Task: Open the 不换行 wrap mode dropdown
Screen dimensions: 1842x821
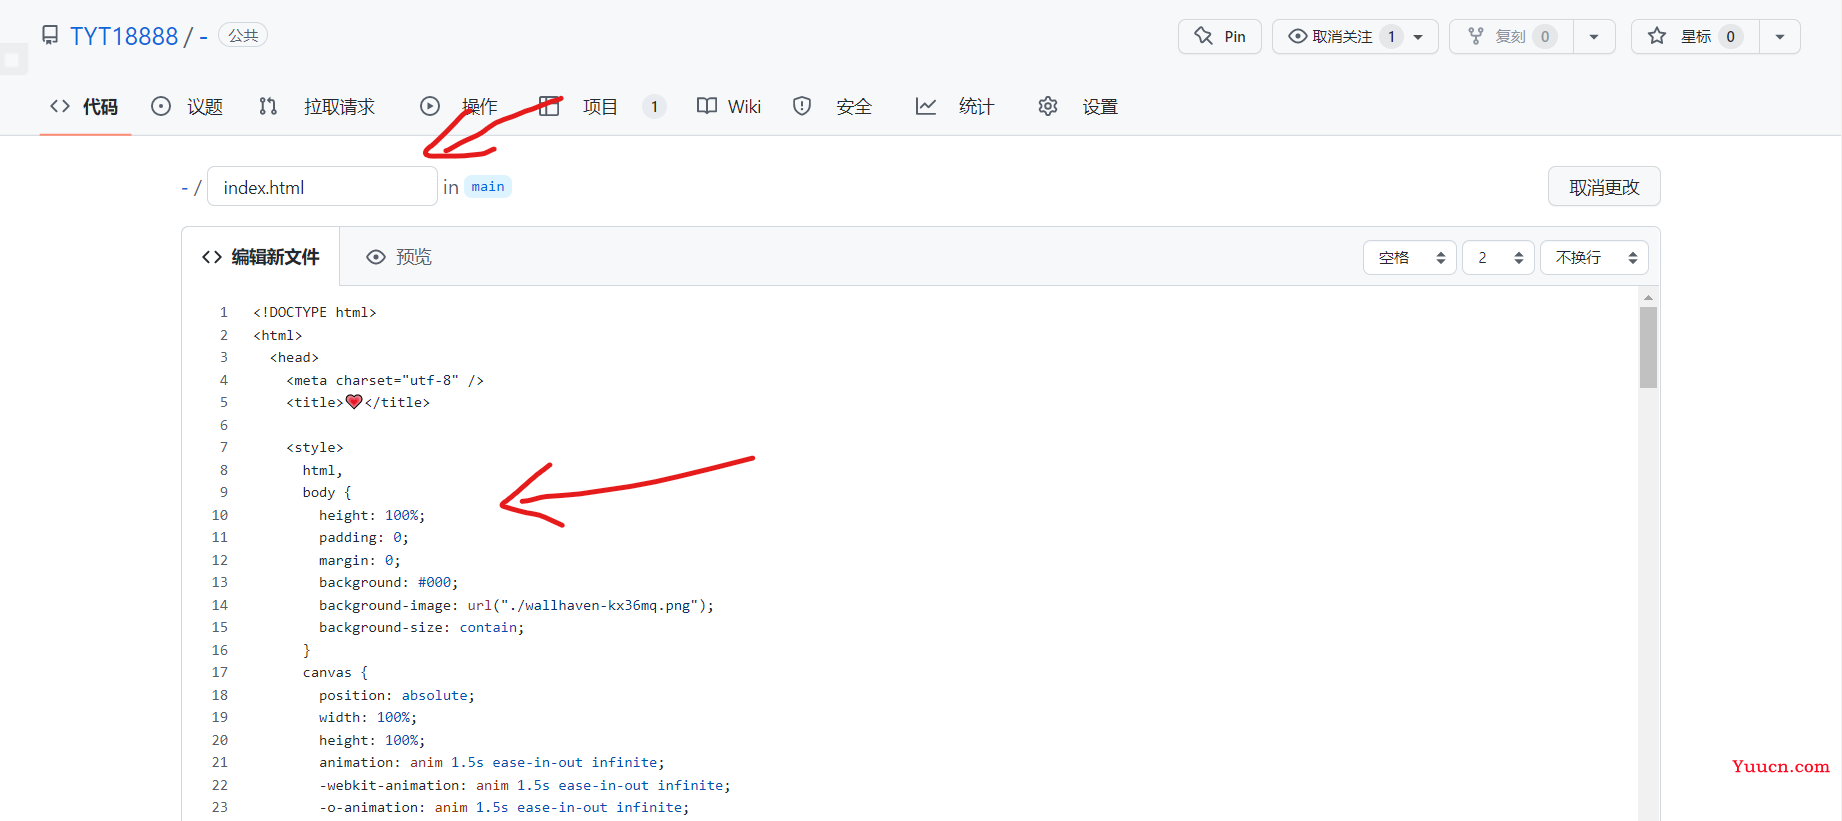Action: tap(1594, 258)
